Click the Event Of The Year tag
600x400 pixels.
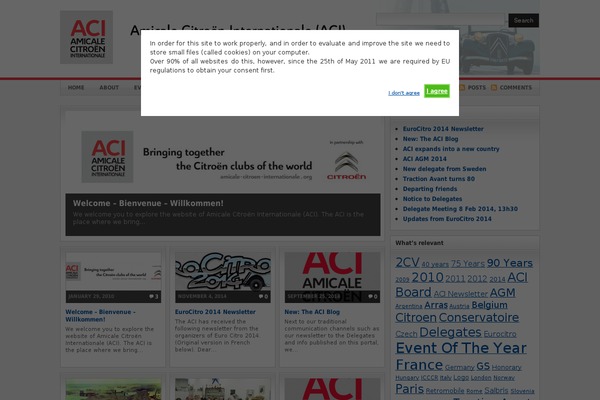pos(461,348)
